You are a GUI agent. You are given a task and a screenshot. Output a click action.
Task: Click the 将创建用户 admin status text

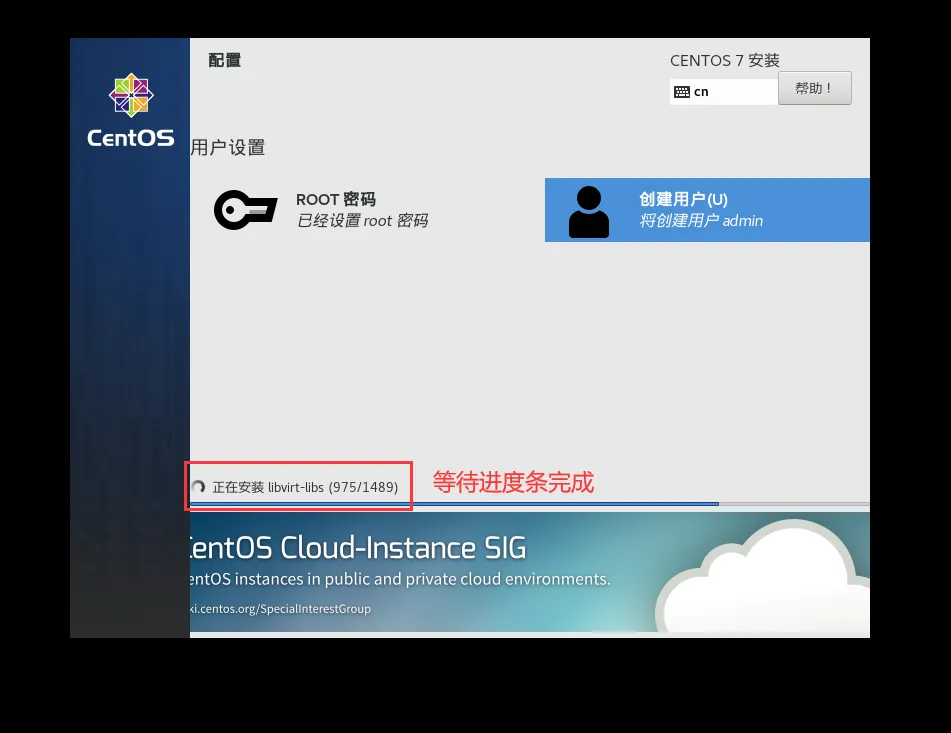pos(701,221)
